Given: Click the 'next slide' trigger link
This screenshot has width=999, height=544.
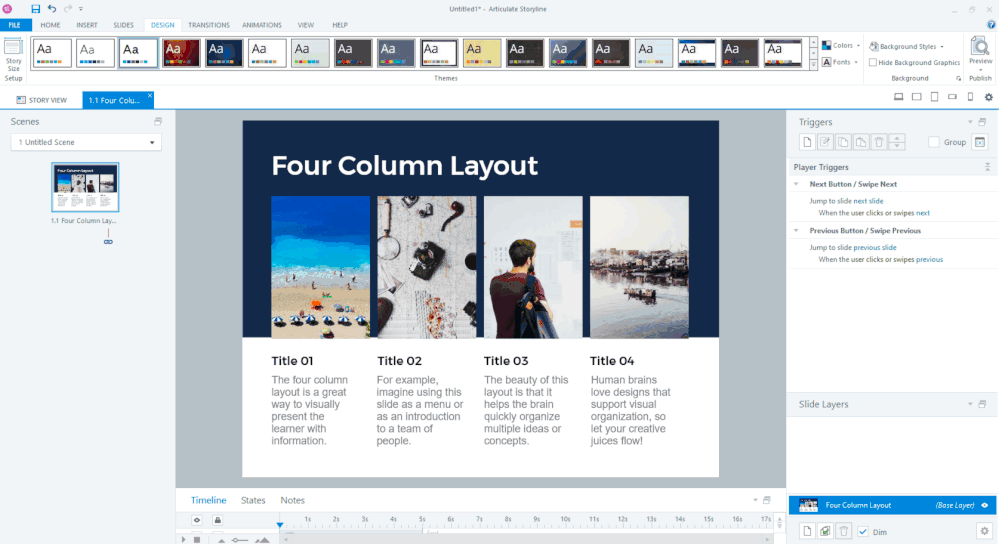Looking at the screenshot, I should pos(868,201).
